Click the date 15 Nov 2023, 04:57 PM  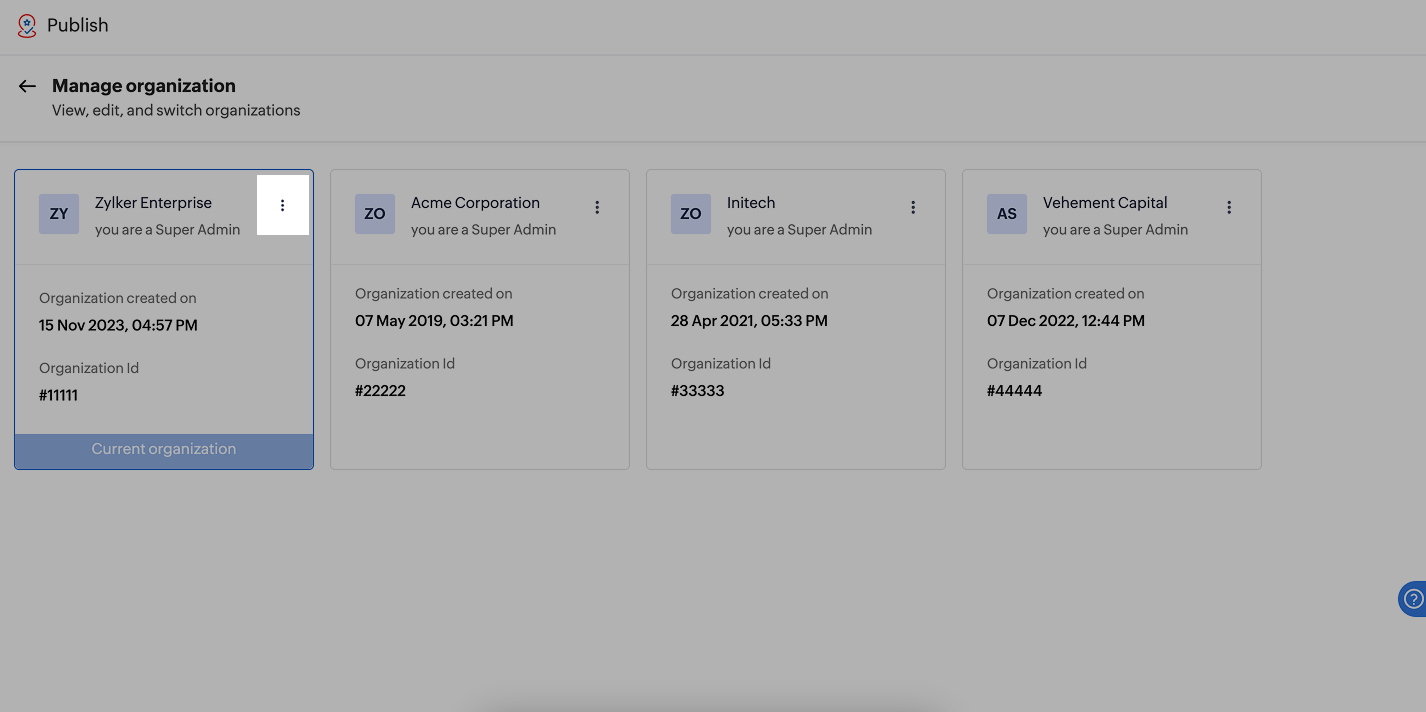point(118,325)
